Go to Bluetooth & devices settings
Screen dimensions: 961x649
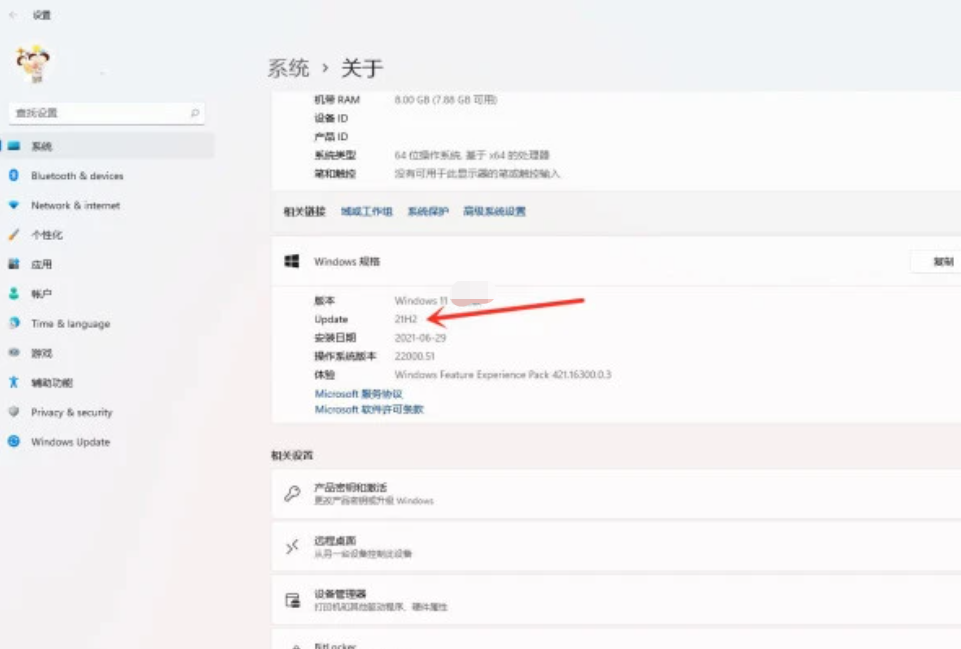click(x=77, y=176)
